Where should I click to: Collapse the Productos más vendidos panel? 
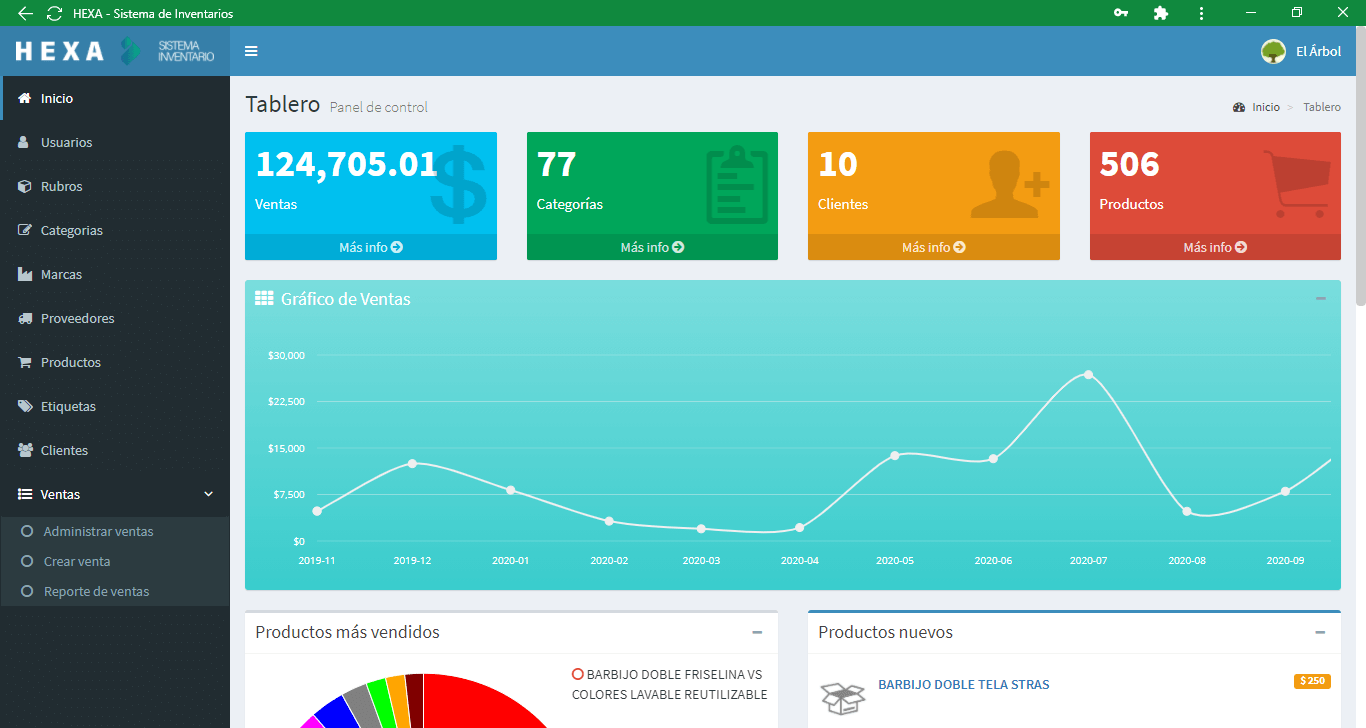(757, 632)
